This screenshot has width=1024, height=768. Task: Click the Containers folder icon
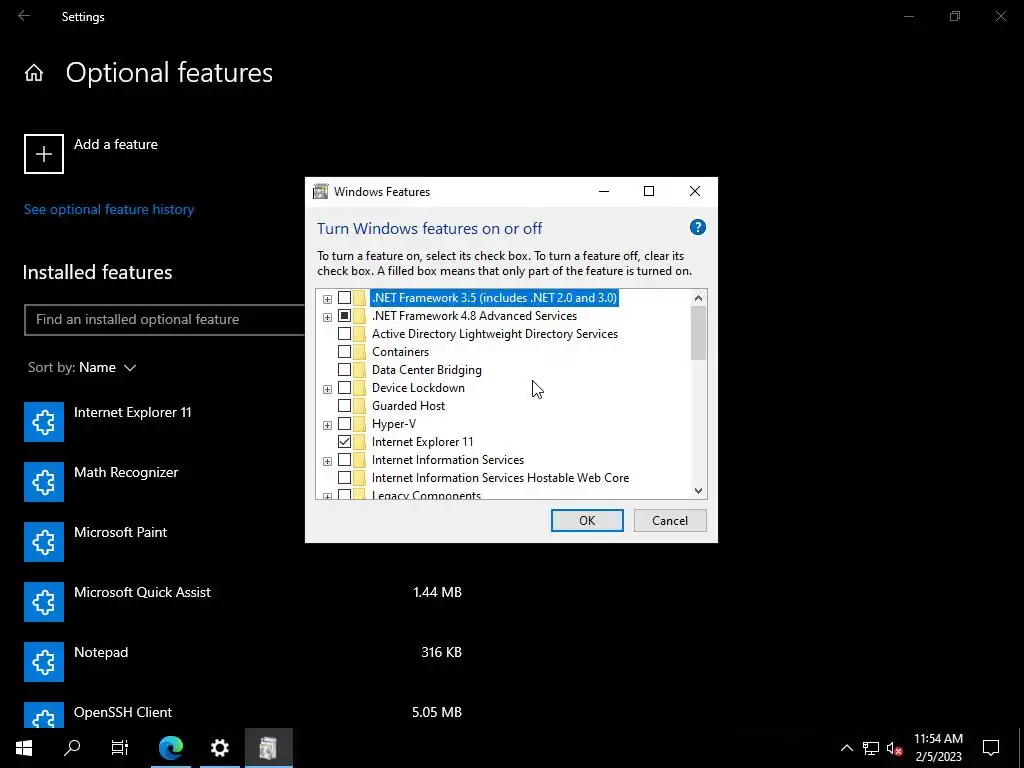(x=359, y=352)
